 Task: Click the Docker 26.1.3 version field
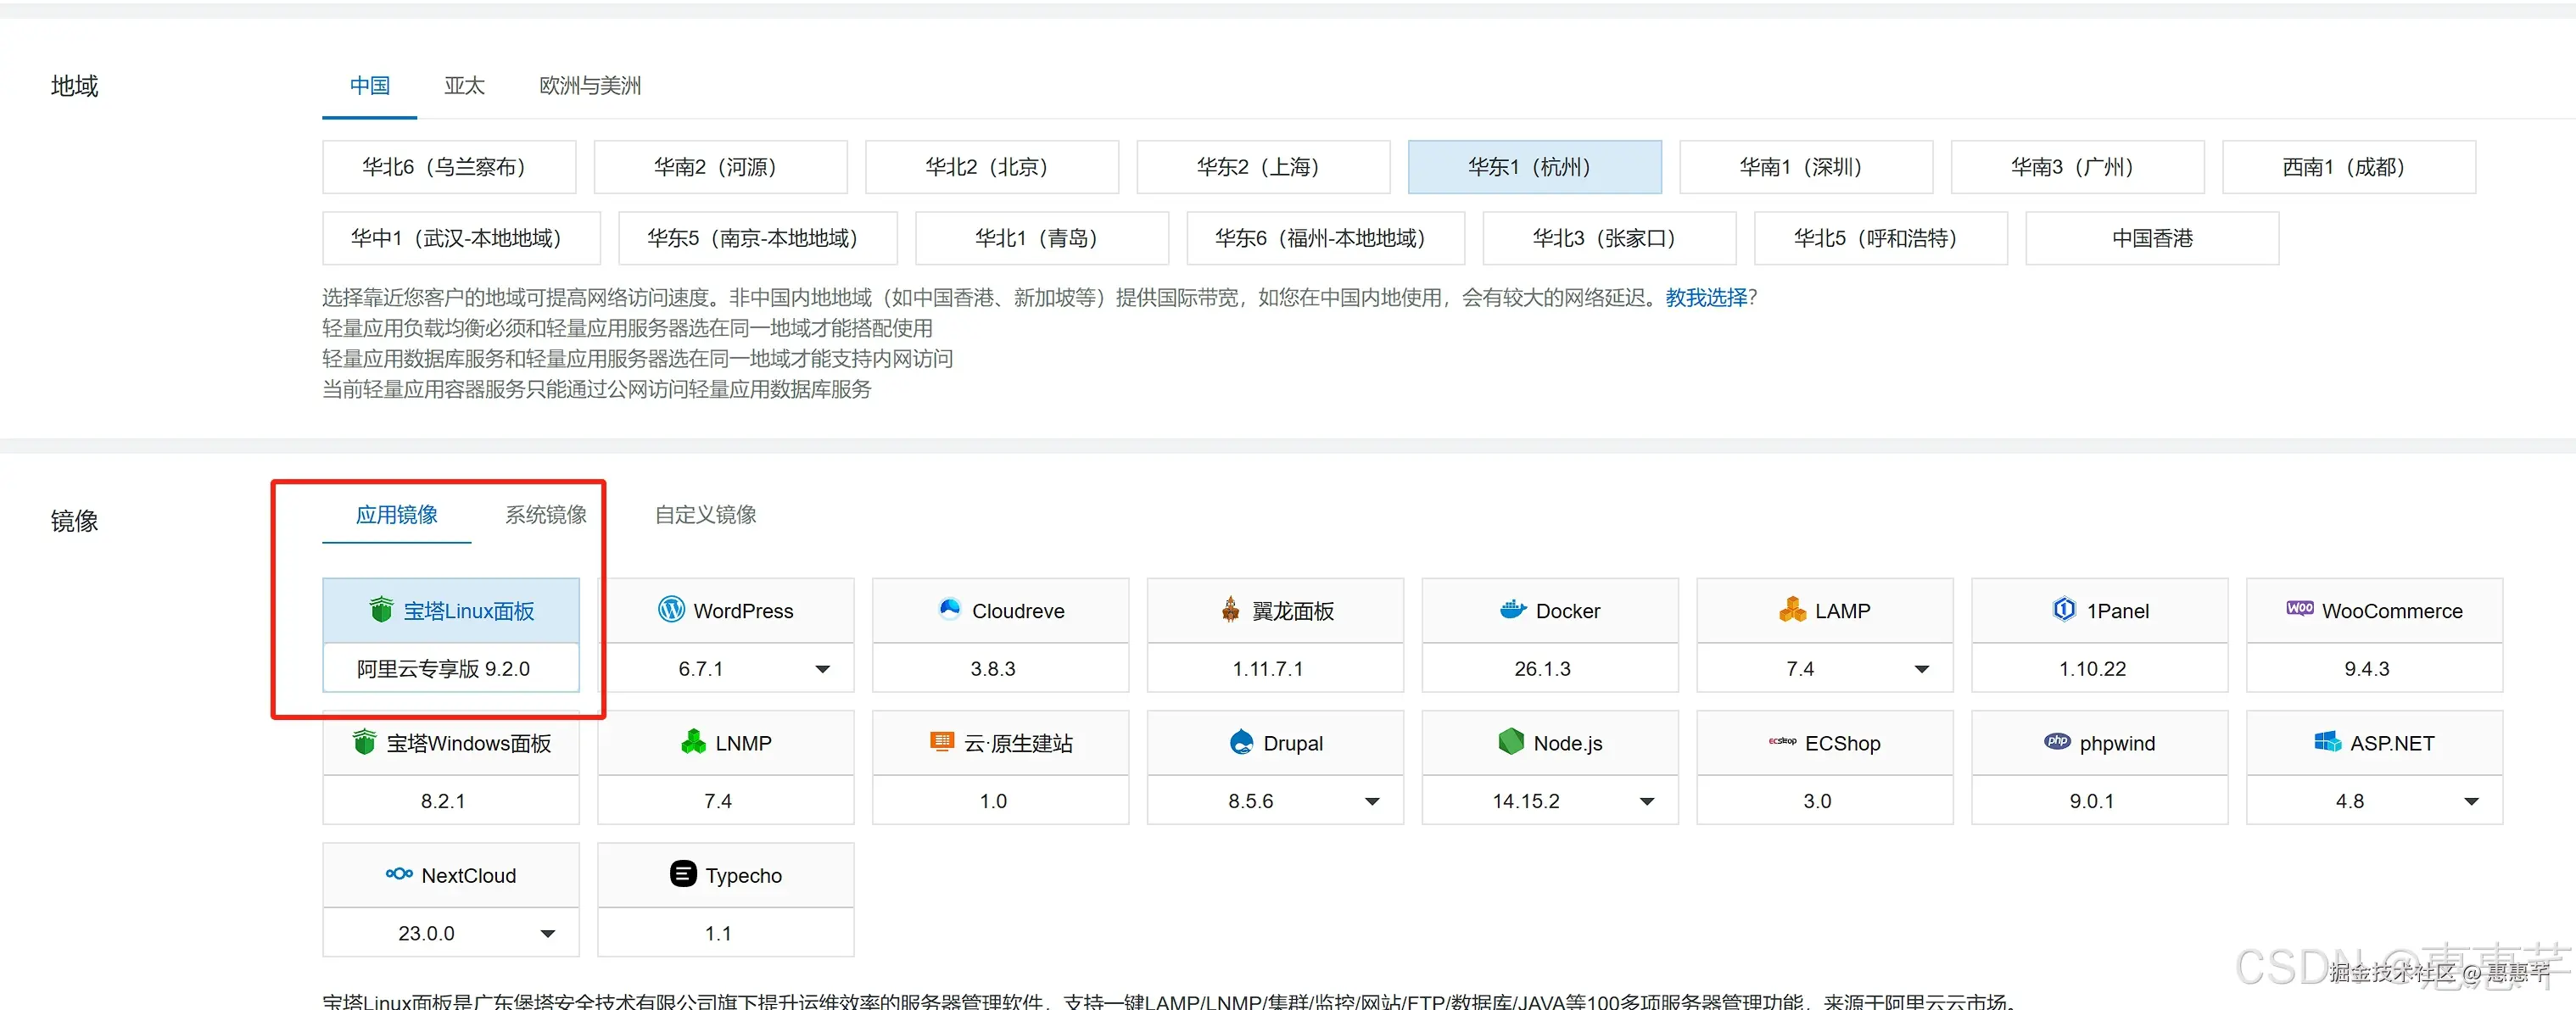click(1550, 668)
